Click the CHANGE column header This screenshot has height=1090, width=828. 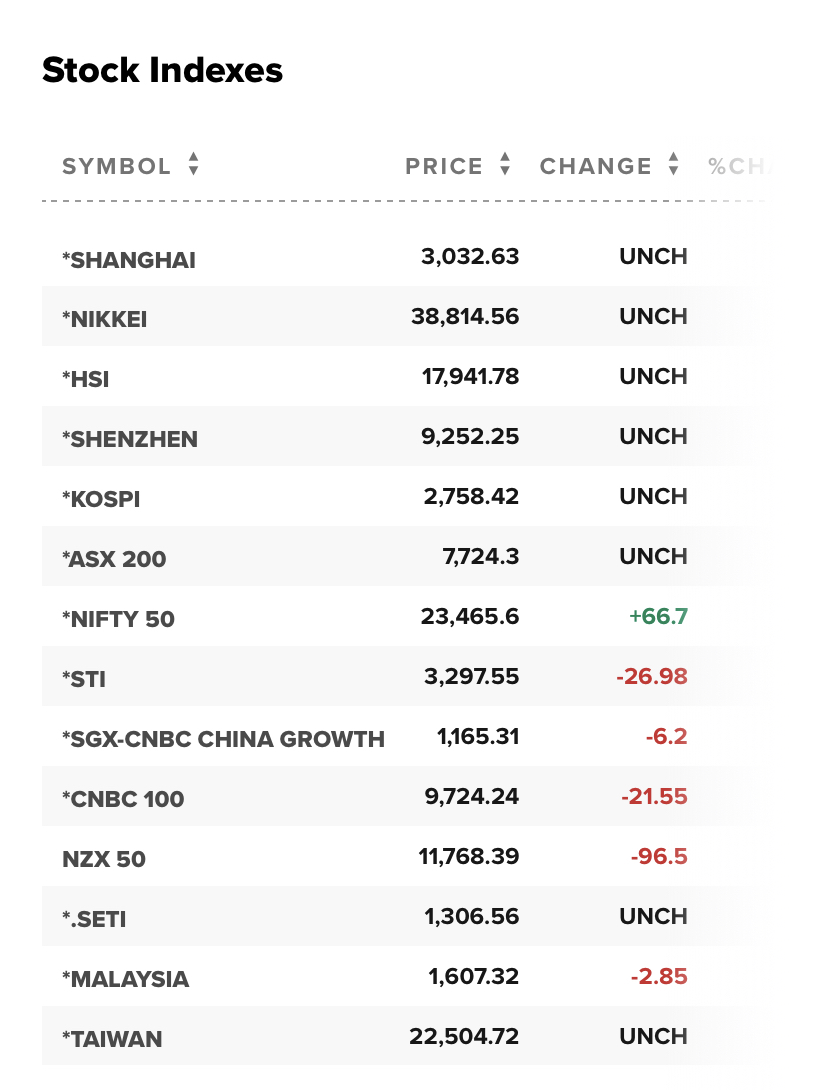[x=596, y=166]
